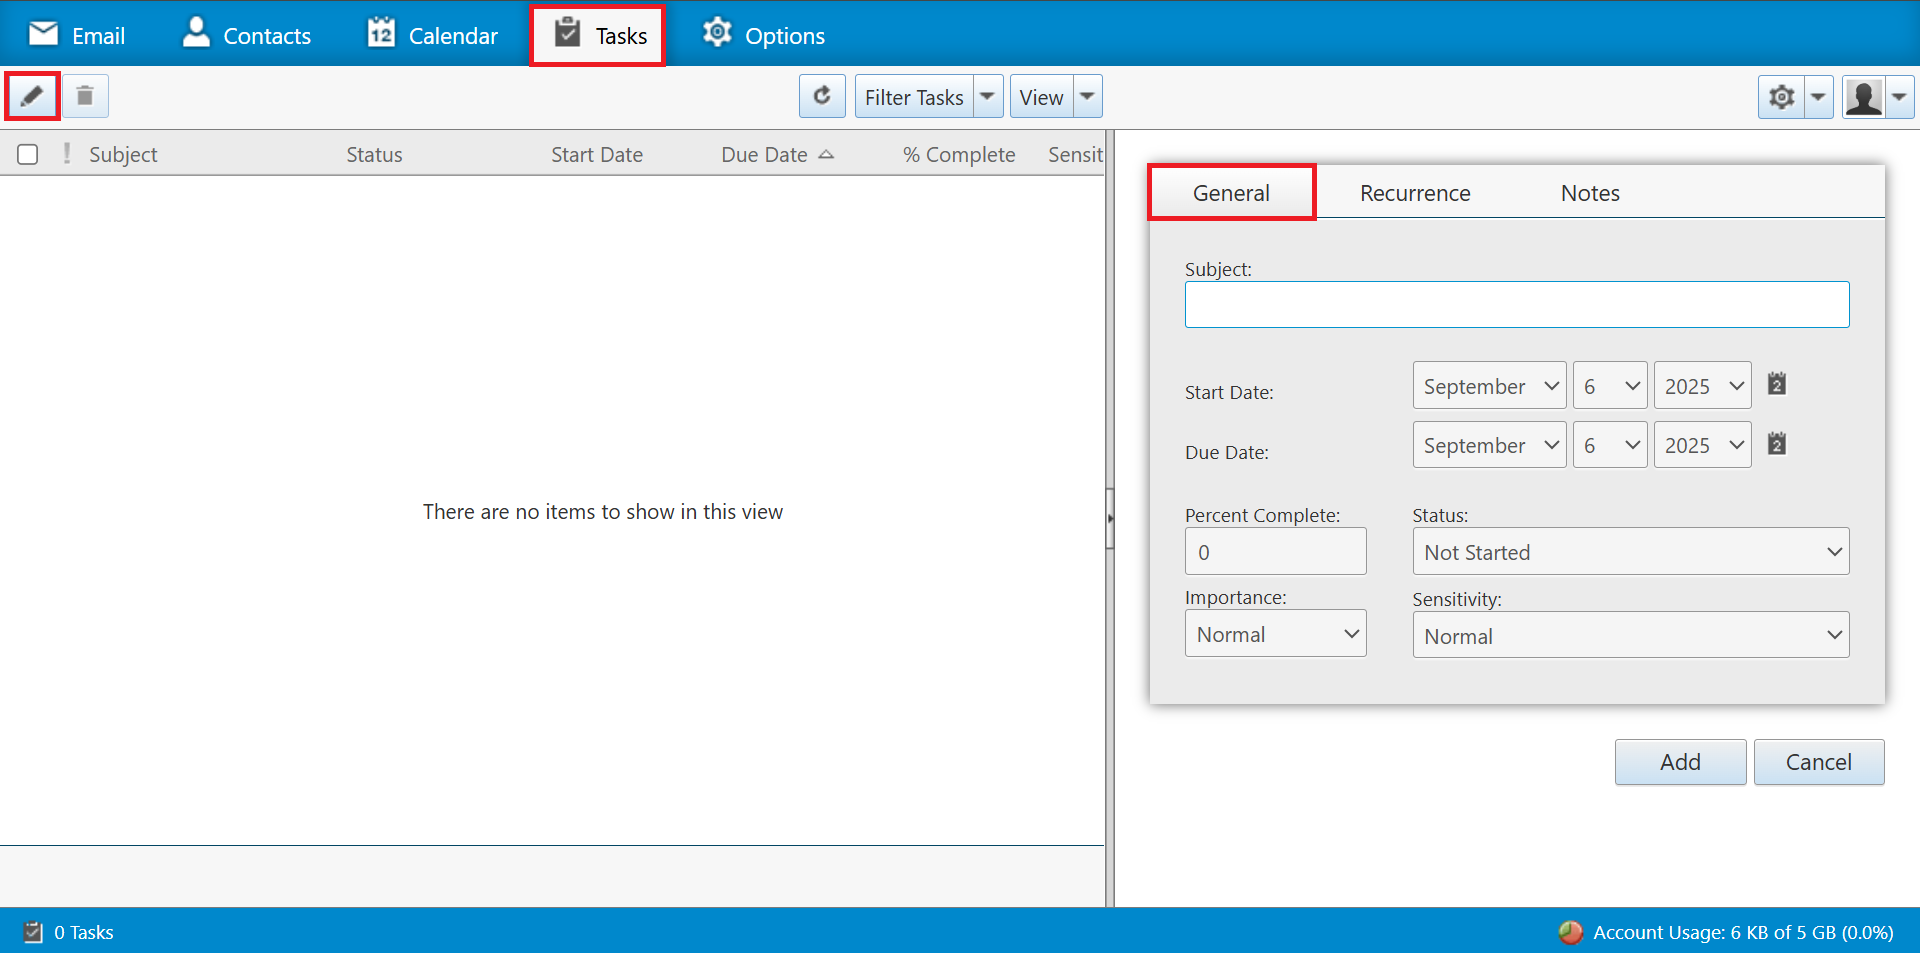Screen dimensions: 1920x953
Task: Expand the settings gear dropdown arrow
Action: point(1819,97)
